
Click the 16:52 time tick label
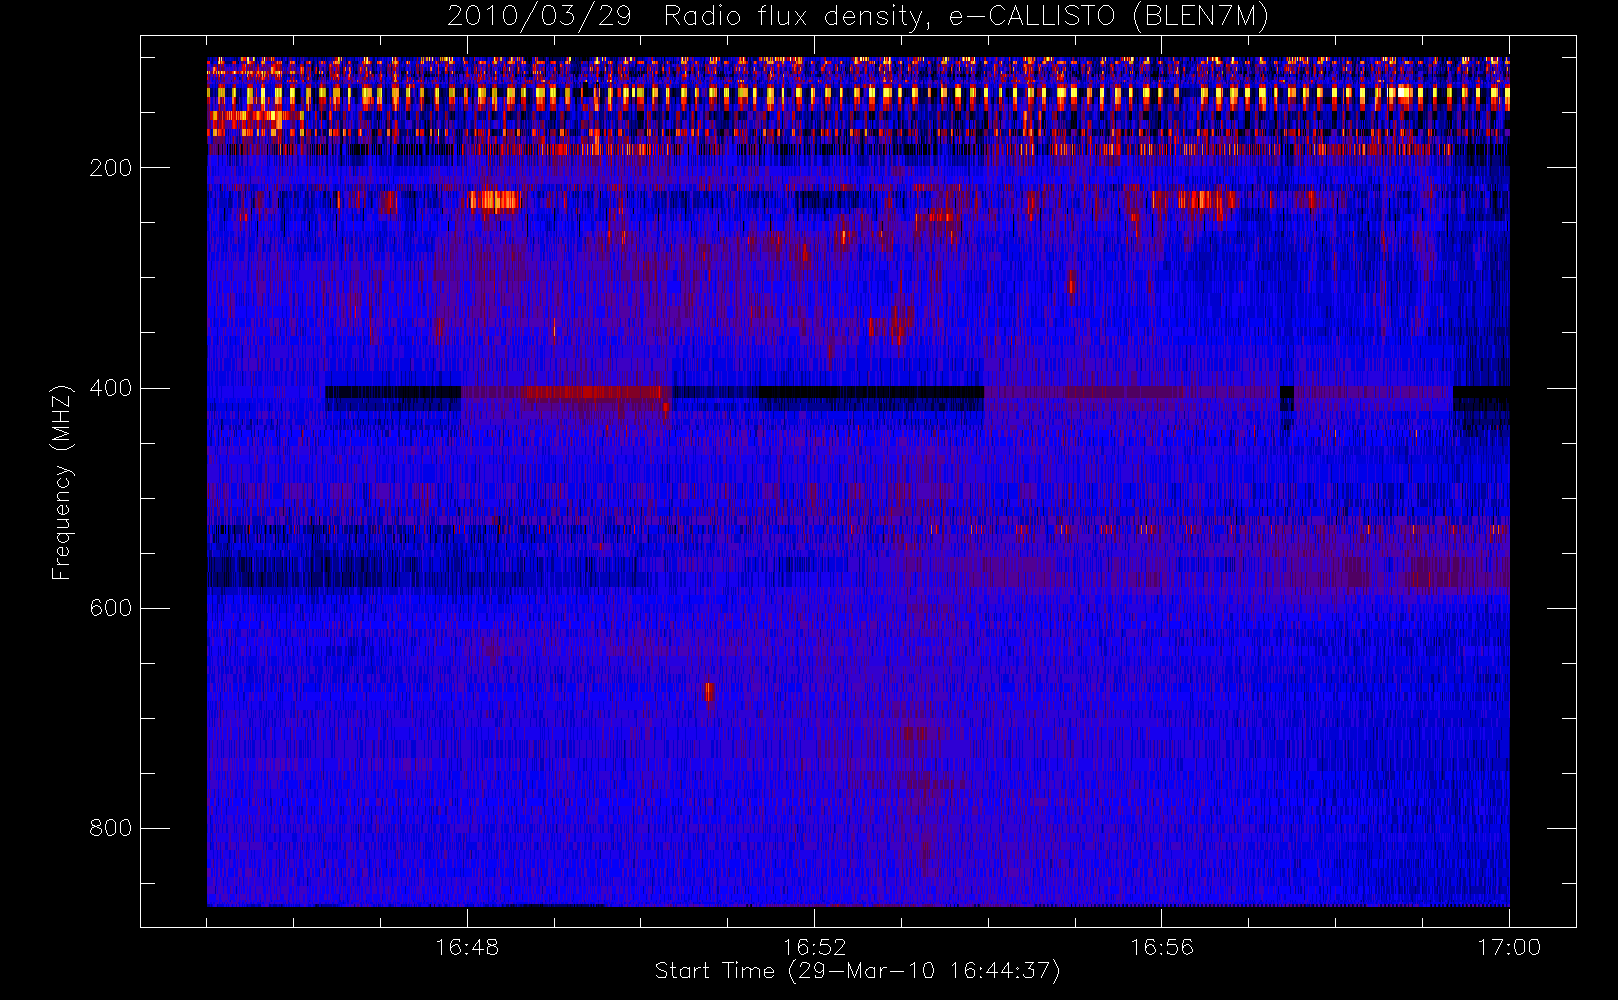pos(814,947)
